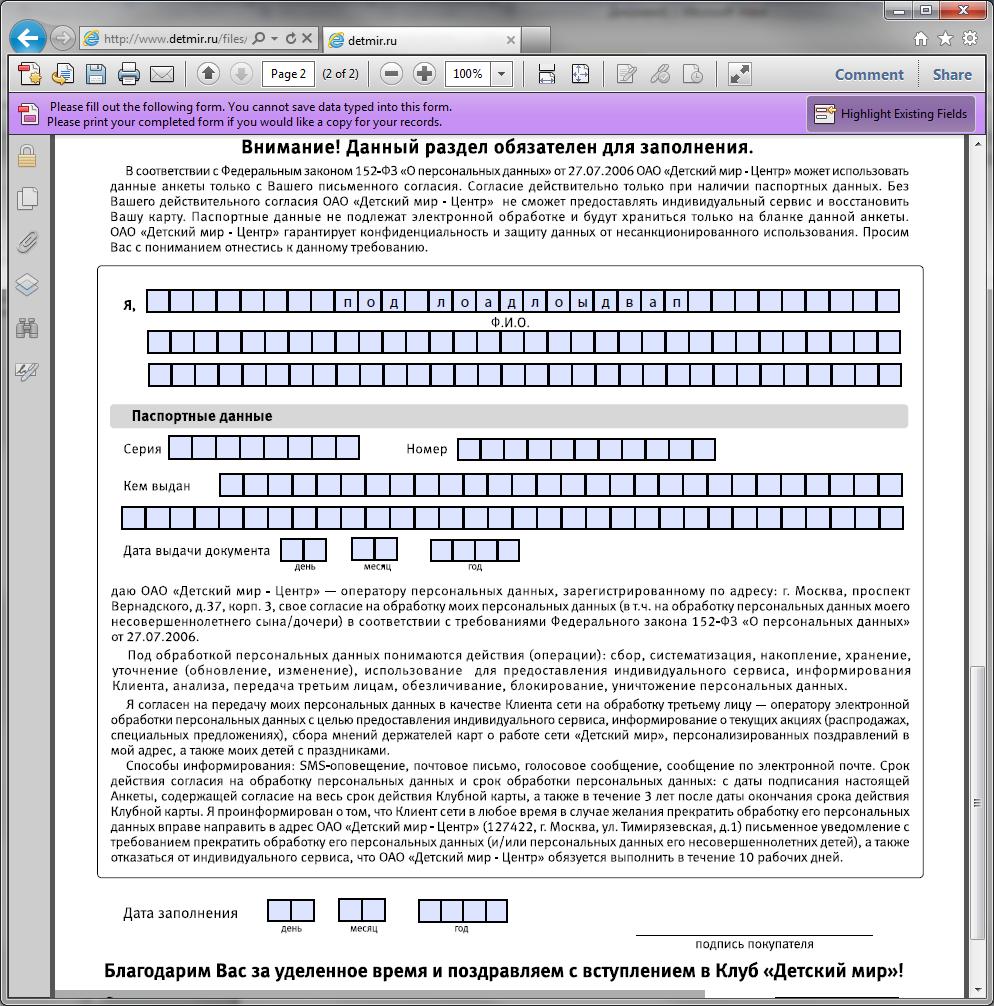Click the Create PDF online icon
Image resolution: width=994 pixels, height=1006 pixels.
click(30, 74)
